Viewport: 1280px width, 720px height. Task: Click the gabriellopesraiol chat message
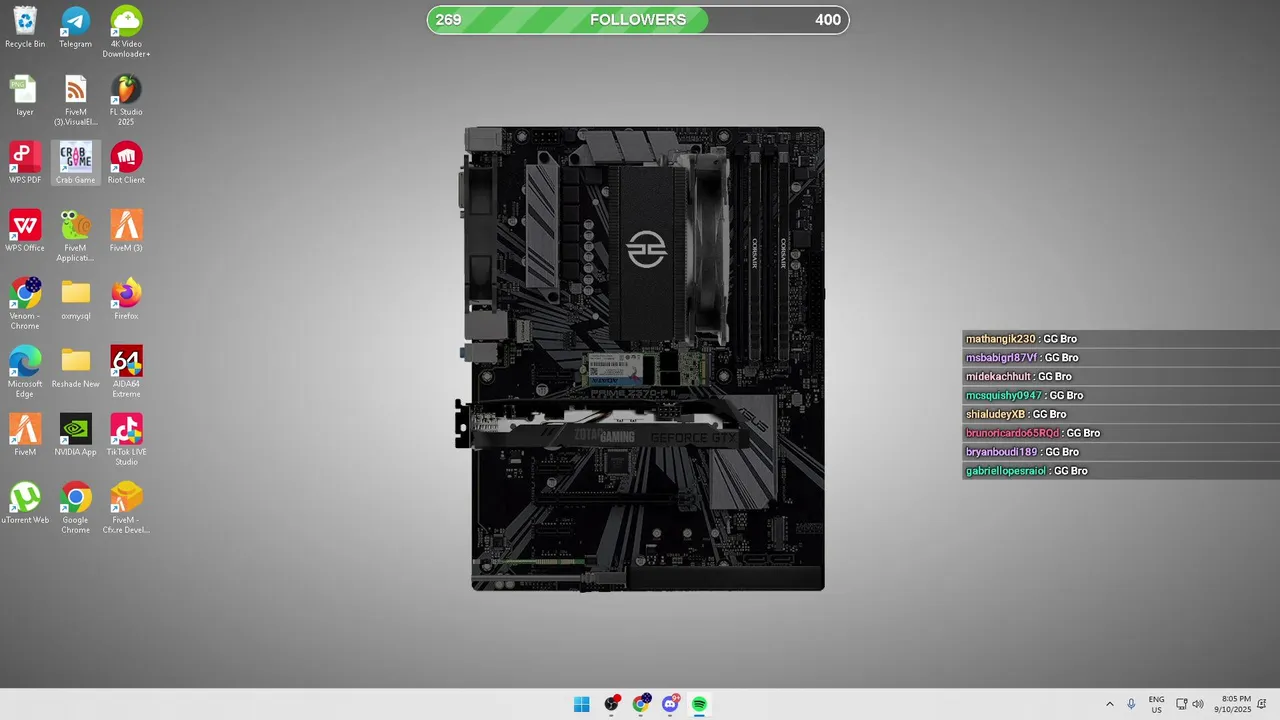coord(1121,471)
